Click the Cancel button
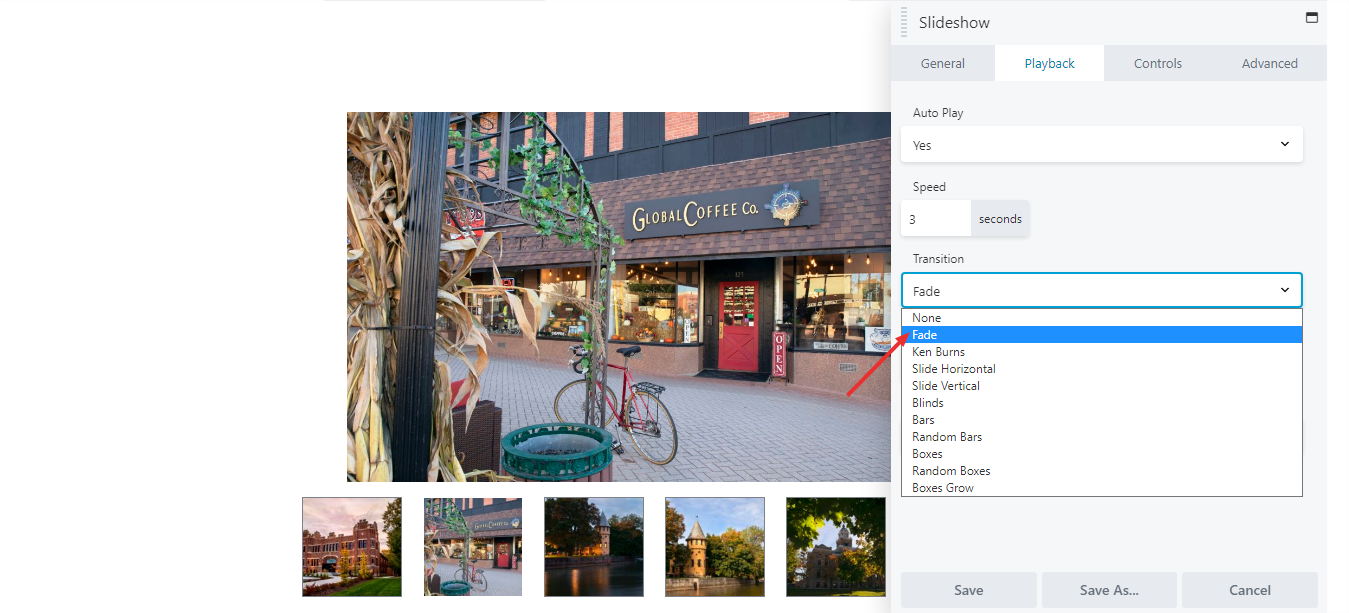This screenshot has width=1349, height=613. tap(1250, 590)
